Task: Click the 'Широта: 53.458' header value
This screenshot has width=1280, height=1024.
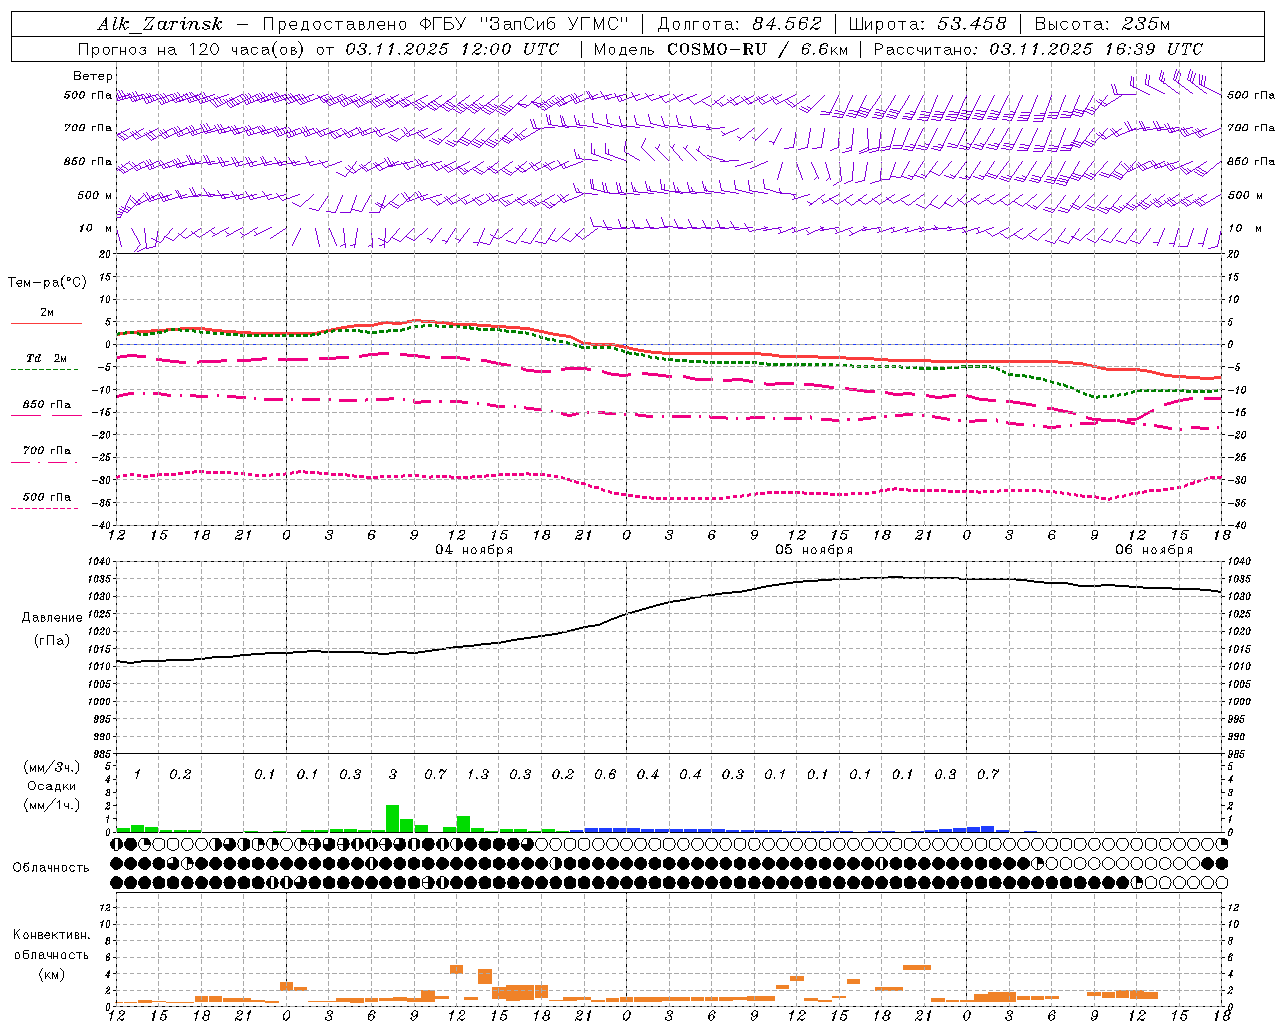Action: pyautogui.click(x=927, y=24)
